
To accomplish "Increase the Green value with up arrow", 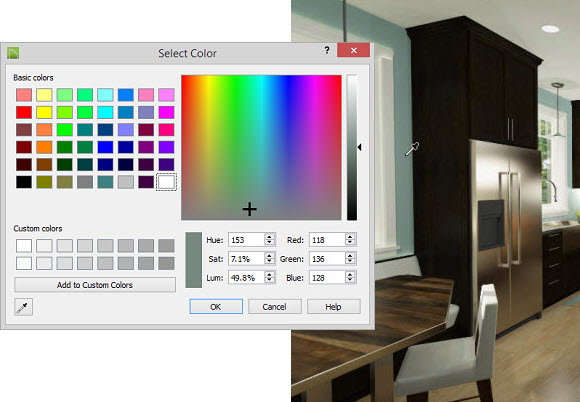I will (x=350, y=256).
